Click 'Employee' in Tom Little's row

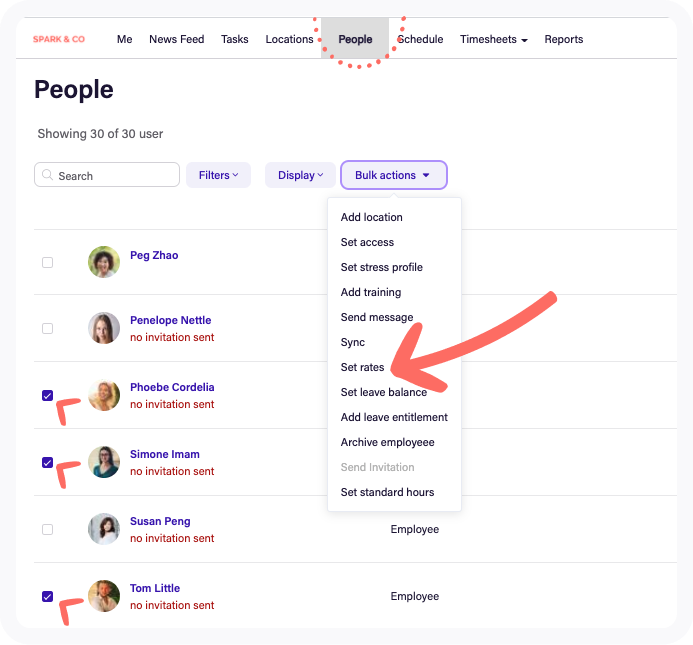(415, 596)
